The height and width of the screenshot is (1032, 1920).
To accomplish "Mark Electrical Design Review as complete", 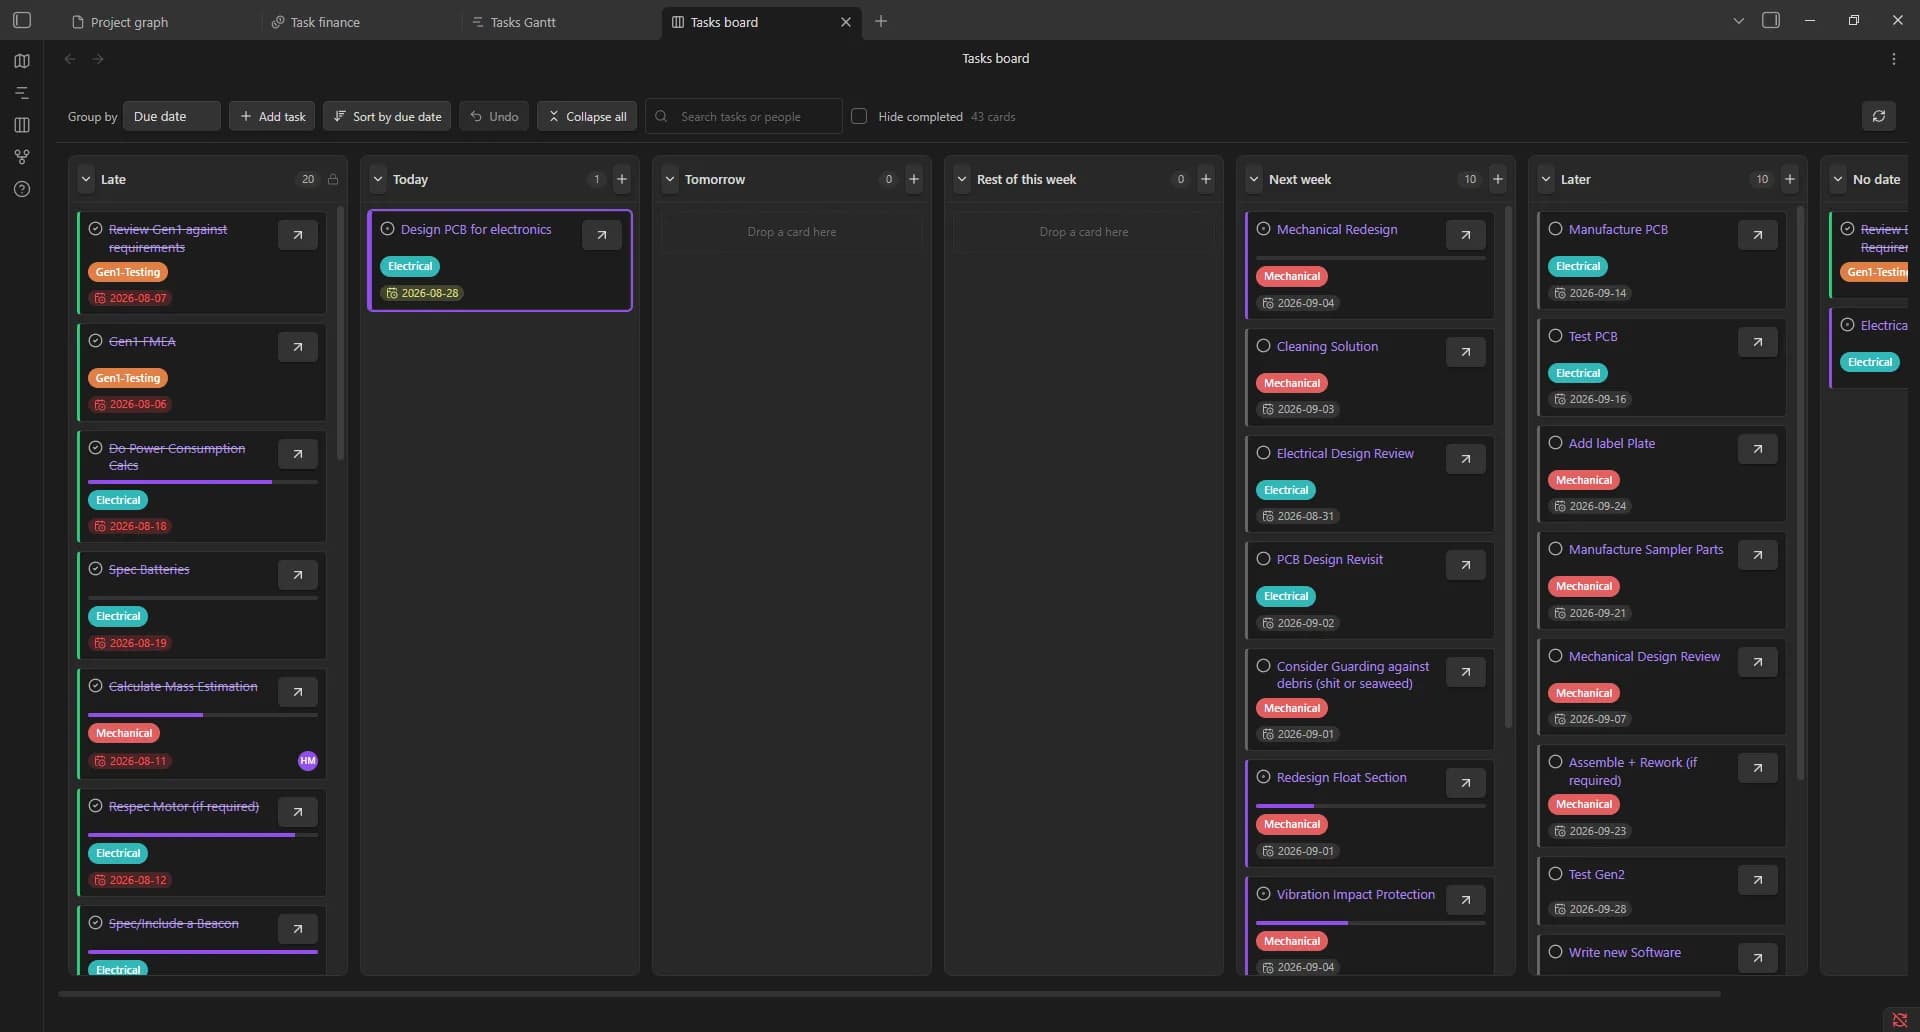I will tap(1263, 453).
